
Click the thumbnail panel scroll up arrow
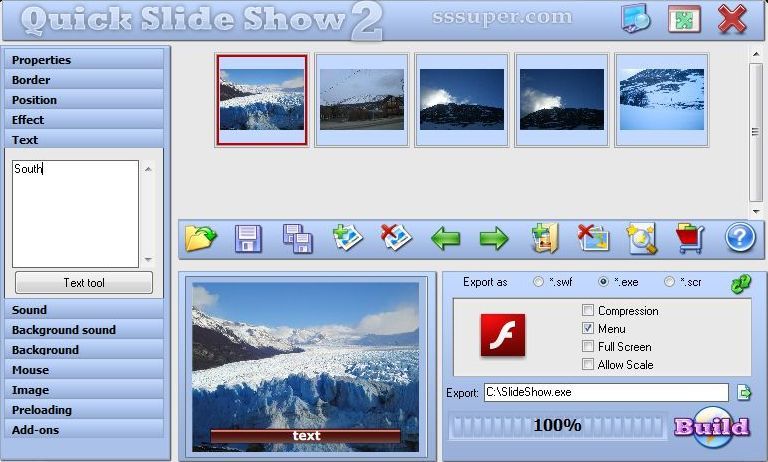point(756,54)
